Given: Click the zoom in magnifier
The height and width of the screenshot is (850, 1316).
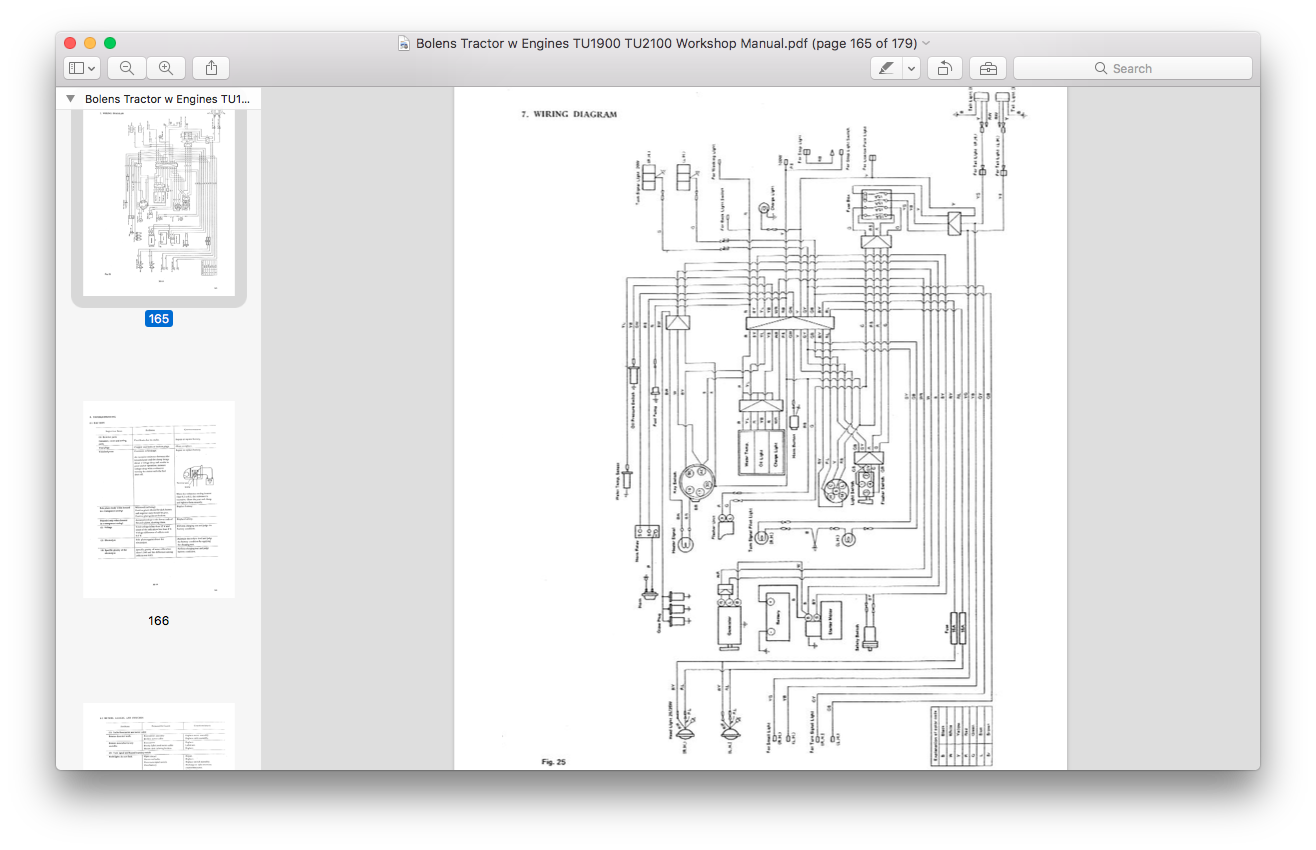Looking at the screenshot, I should click(x=166, y=68).
